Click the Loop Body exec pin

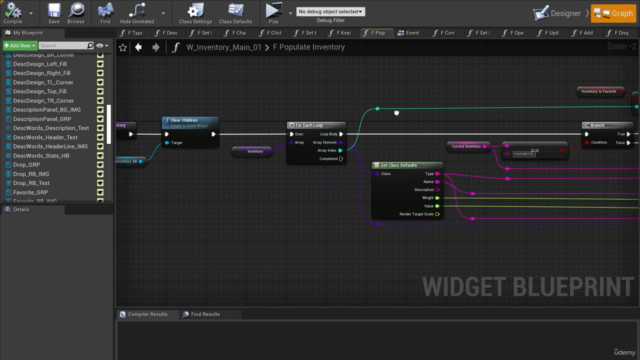[341, 134]
